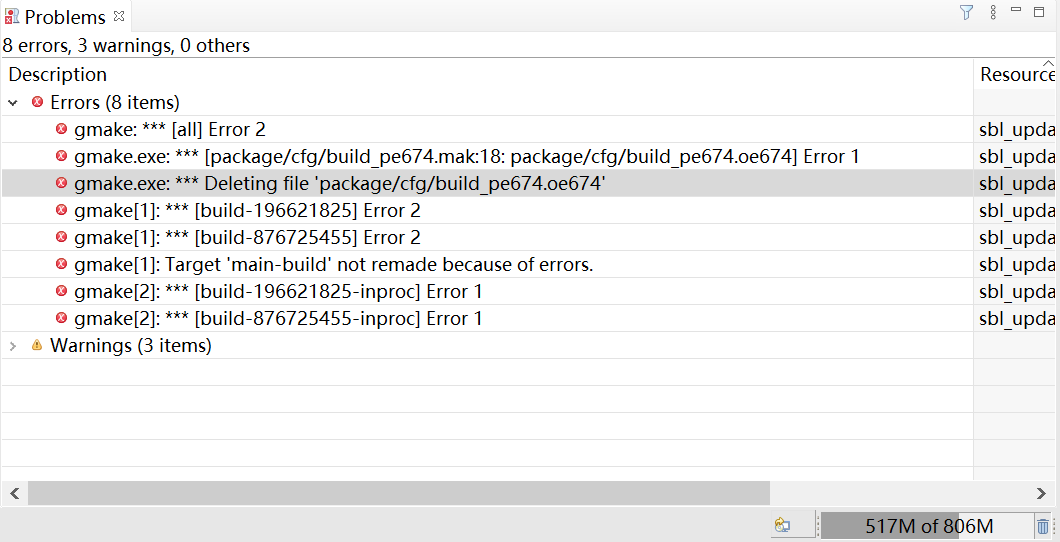The width and height of the screenshot is (1060, 542).
Task: Click the Problems view tab icon
Action: coord(11,16)
